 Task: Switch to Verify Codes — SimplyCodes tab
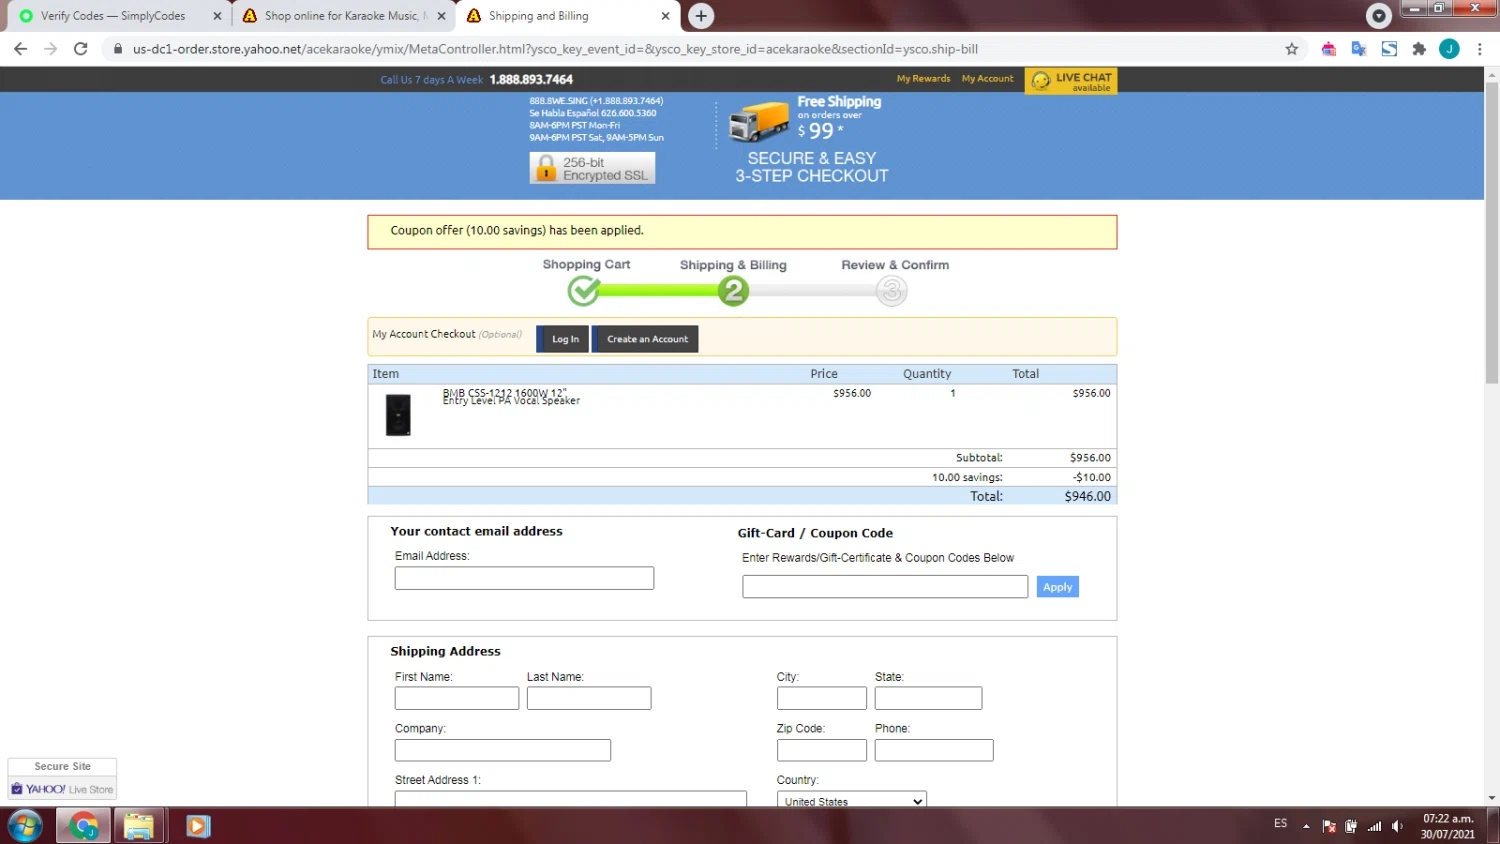click(x=112, y=16)
